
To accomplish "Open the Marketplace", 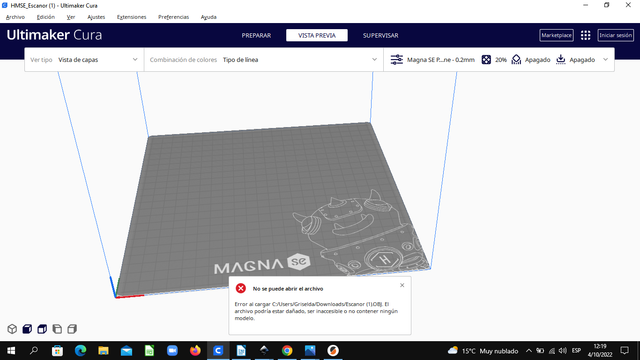I will [x=556, y=36].
